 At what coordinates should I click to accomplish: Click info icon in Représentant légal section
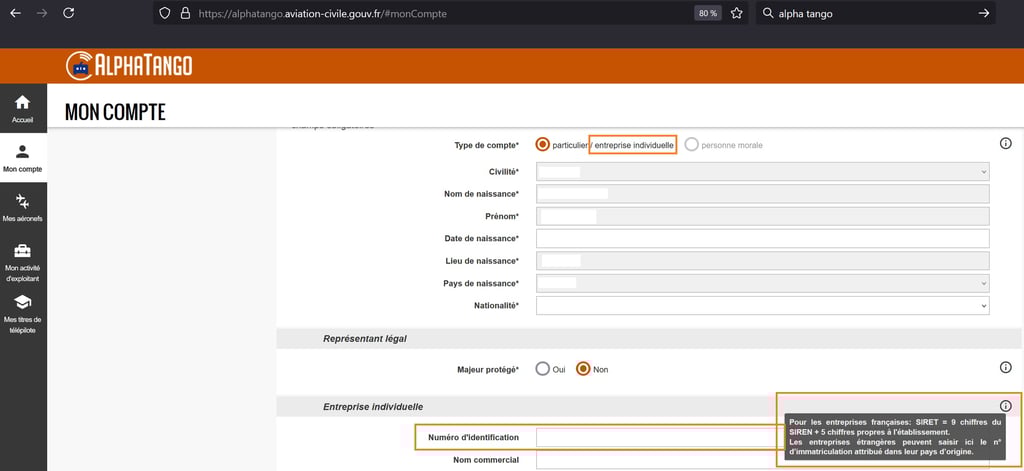(x=1006, y=368)
